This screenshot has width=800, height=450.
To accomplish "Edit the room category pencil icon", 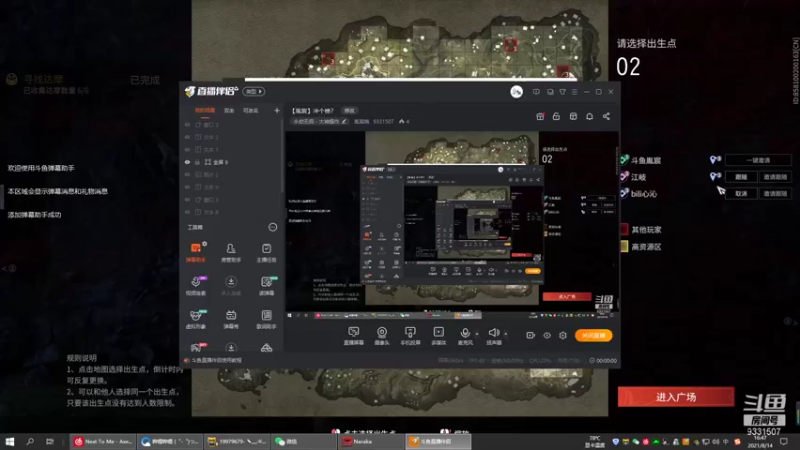I will click(344, 121).
